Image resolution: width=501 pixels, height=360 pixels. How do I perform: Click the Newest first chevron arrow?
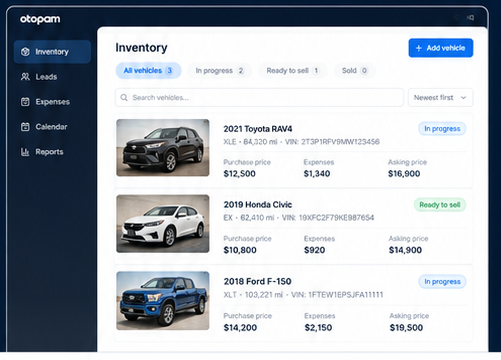tap(463, 98)
